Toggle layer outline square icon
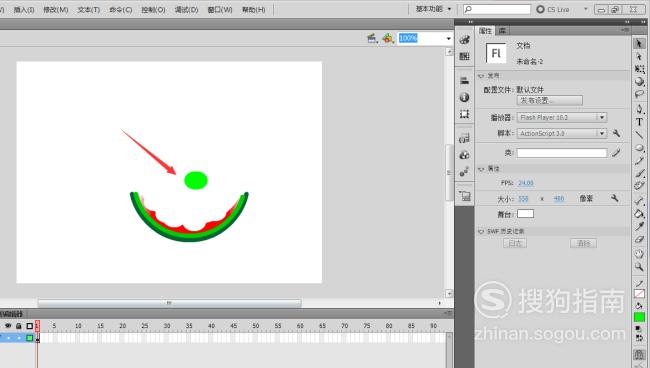650x368 pixels. click(x=29, y=326)
